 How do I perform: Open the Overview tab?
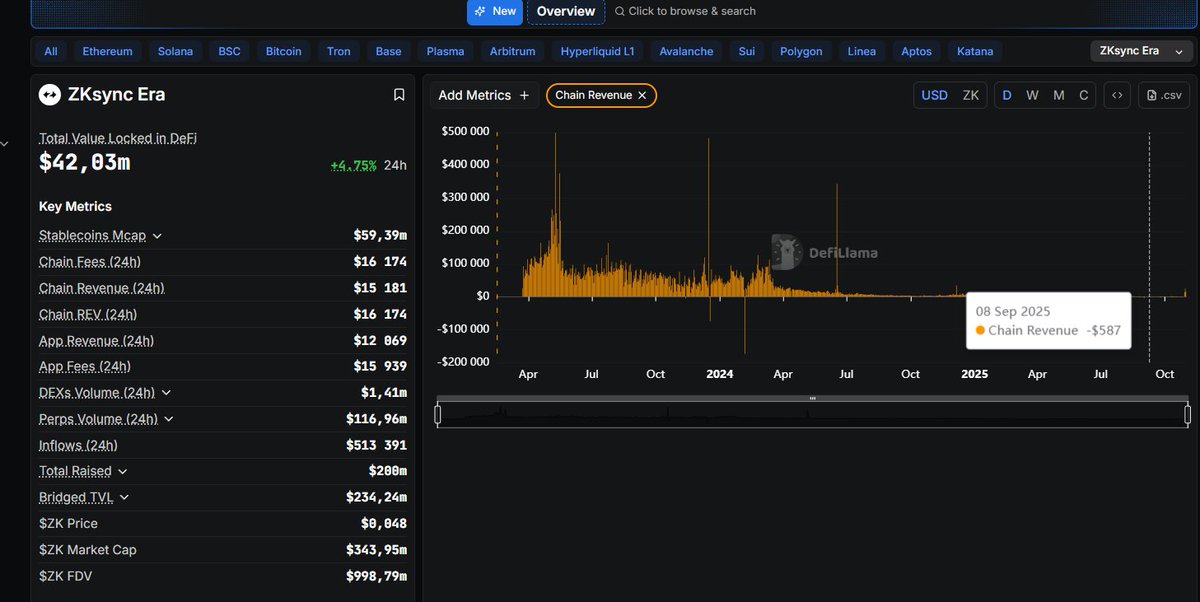click(x=566, y=11)
